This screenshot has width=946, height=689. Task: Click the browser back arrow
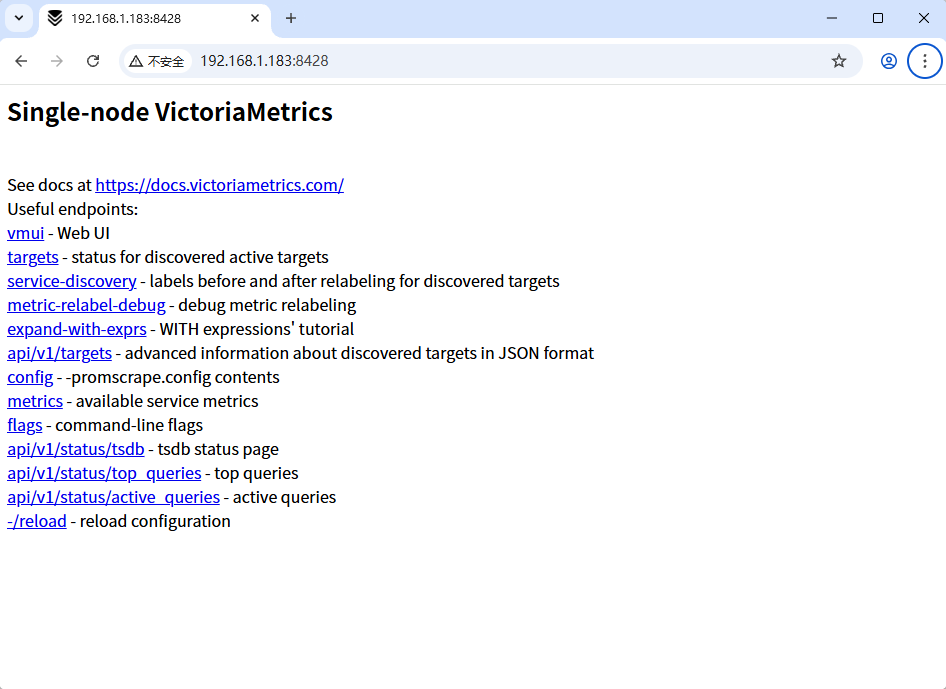pos(21,61)
